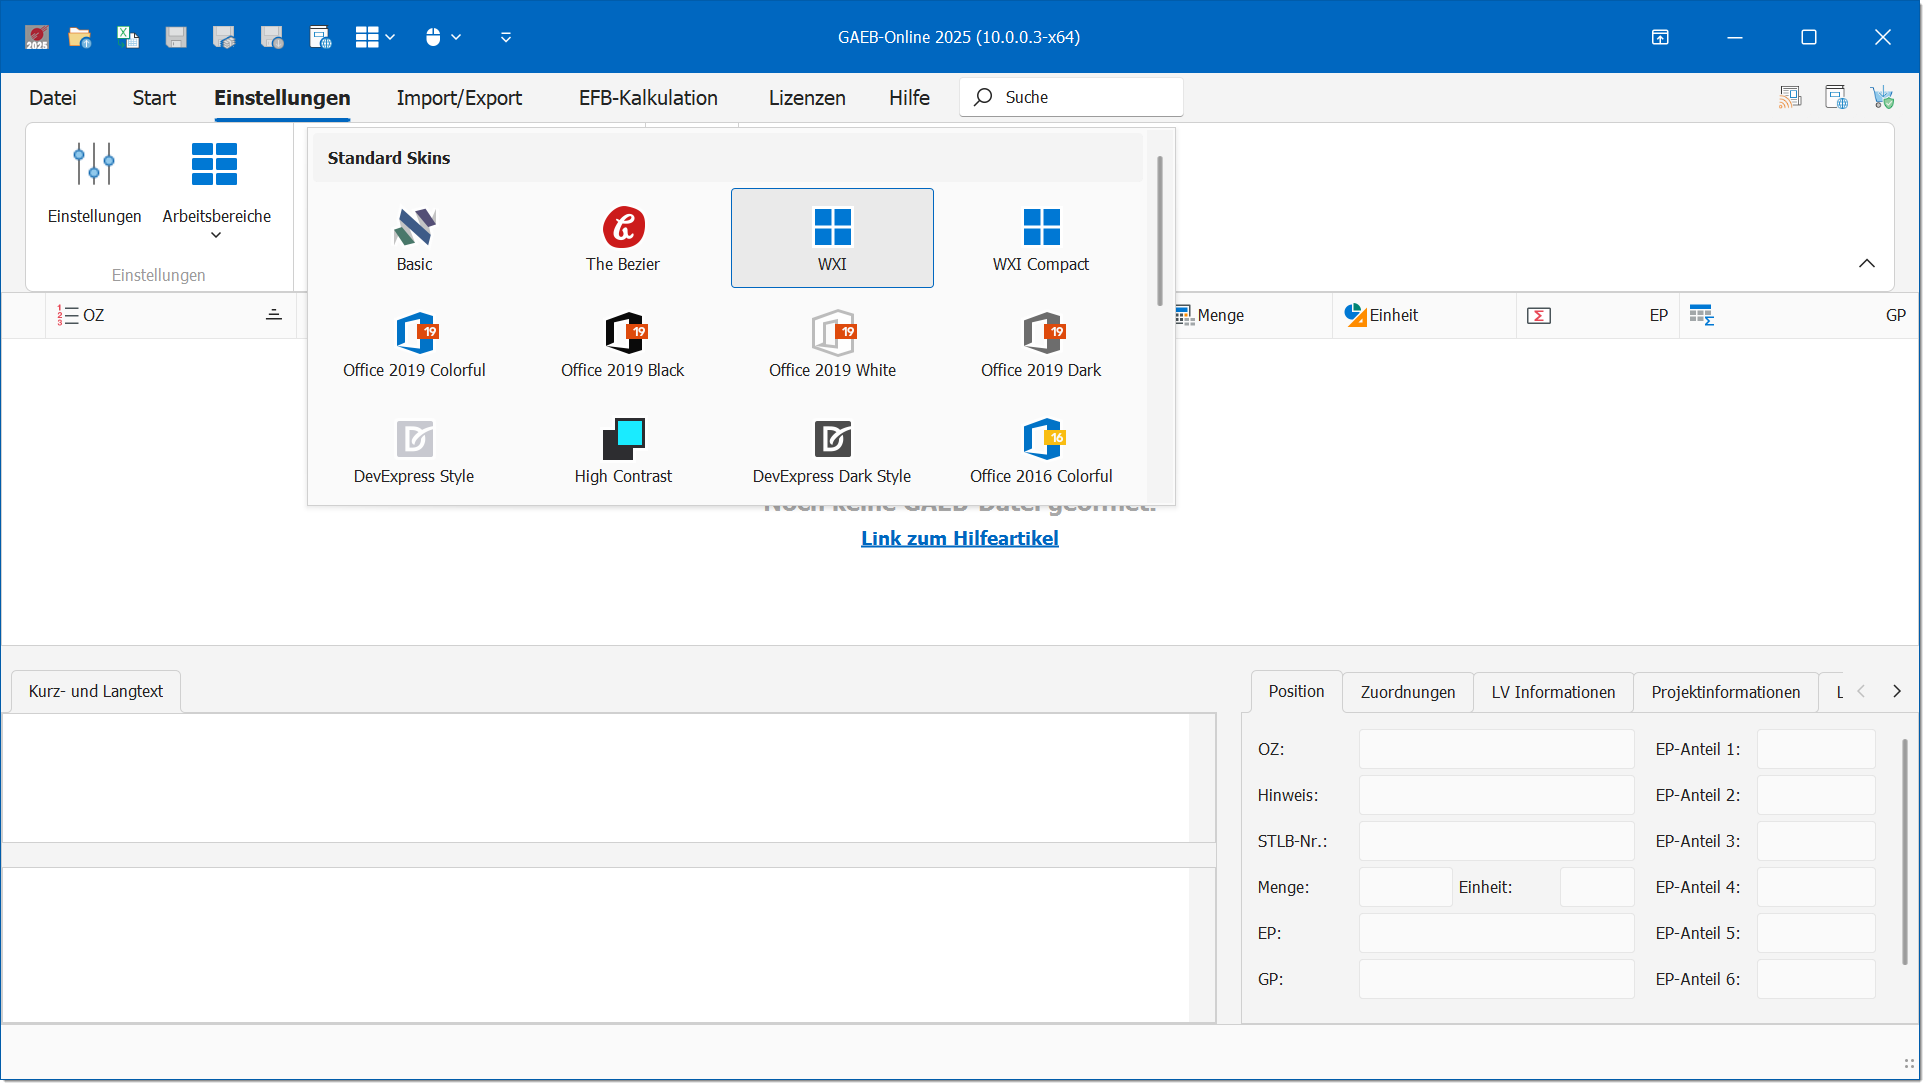The image size is (1926, 1086).
Task: Select the Office 2019 Black skin
Action: click(x=622, y=345)
